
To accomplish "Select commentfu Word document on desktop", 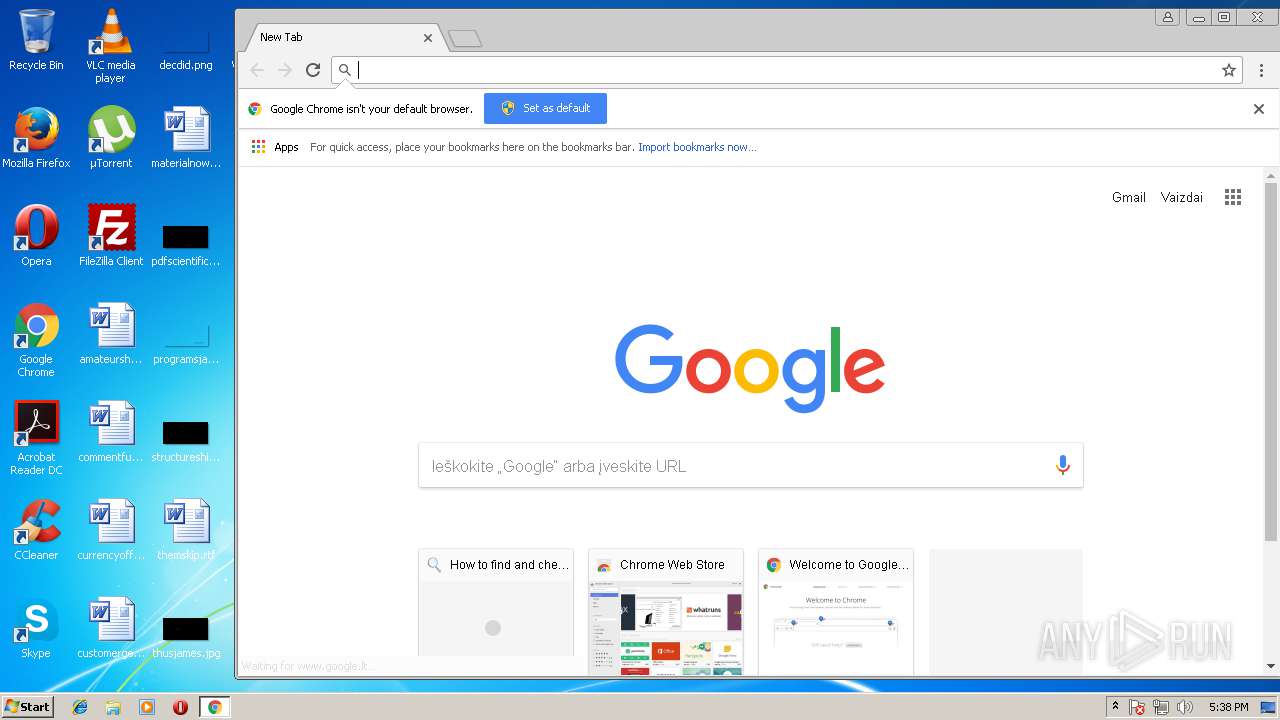I will pyautogui.click(x=110, y=432).
